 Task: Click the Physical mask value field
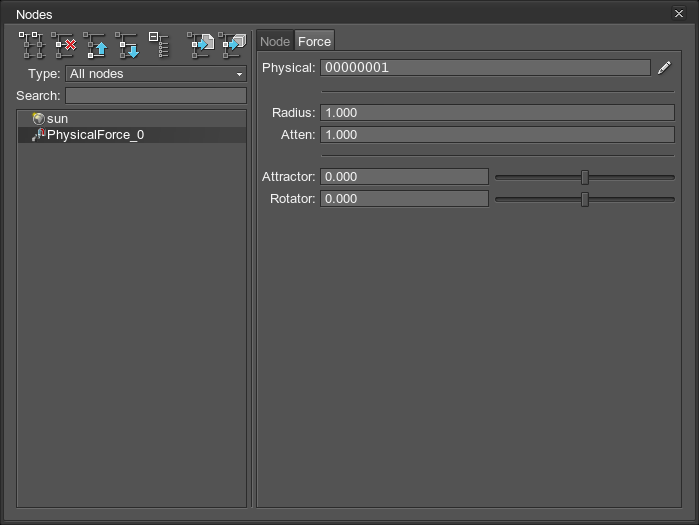point(485,68)
